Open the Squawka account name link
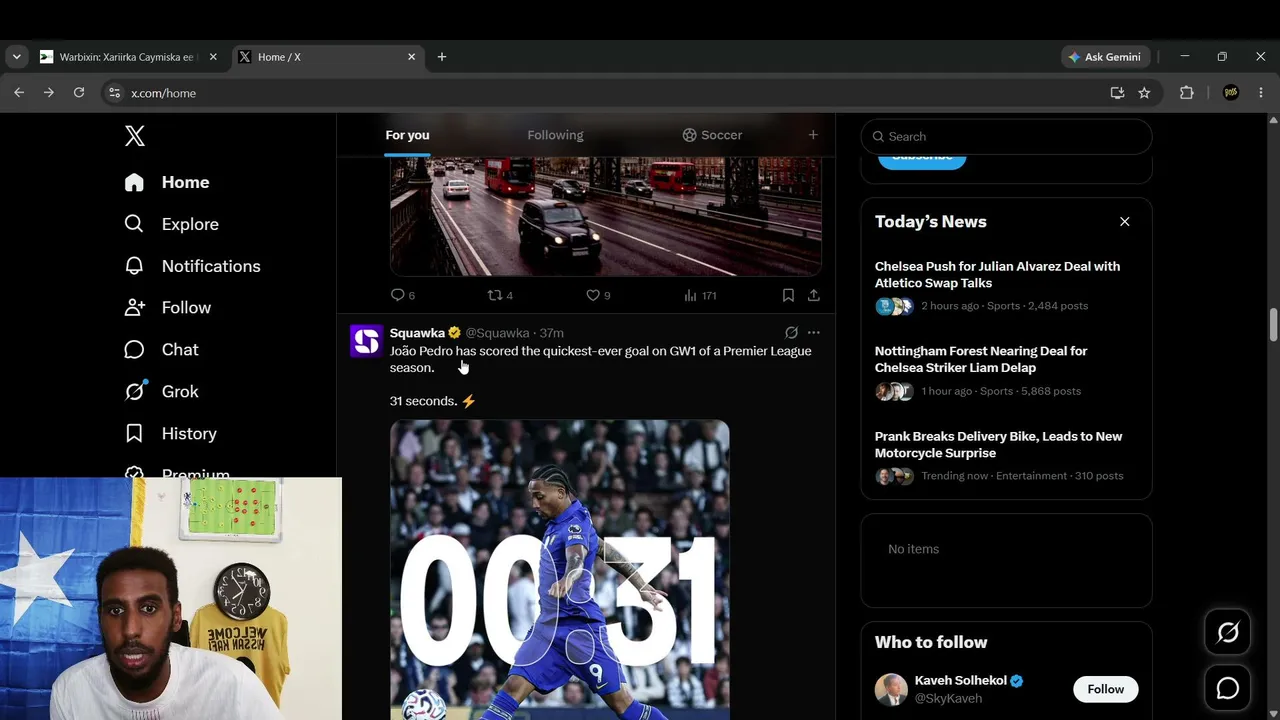This screenshot has height=720, width=1280. click(417, 333)
